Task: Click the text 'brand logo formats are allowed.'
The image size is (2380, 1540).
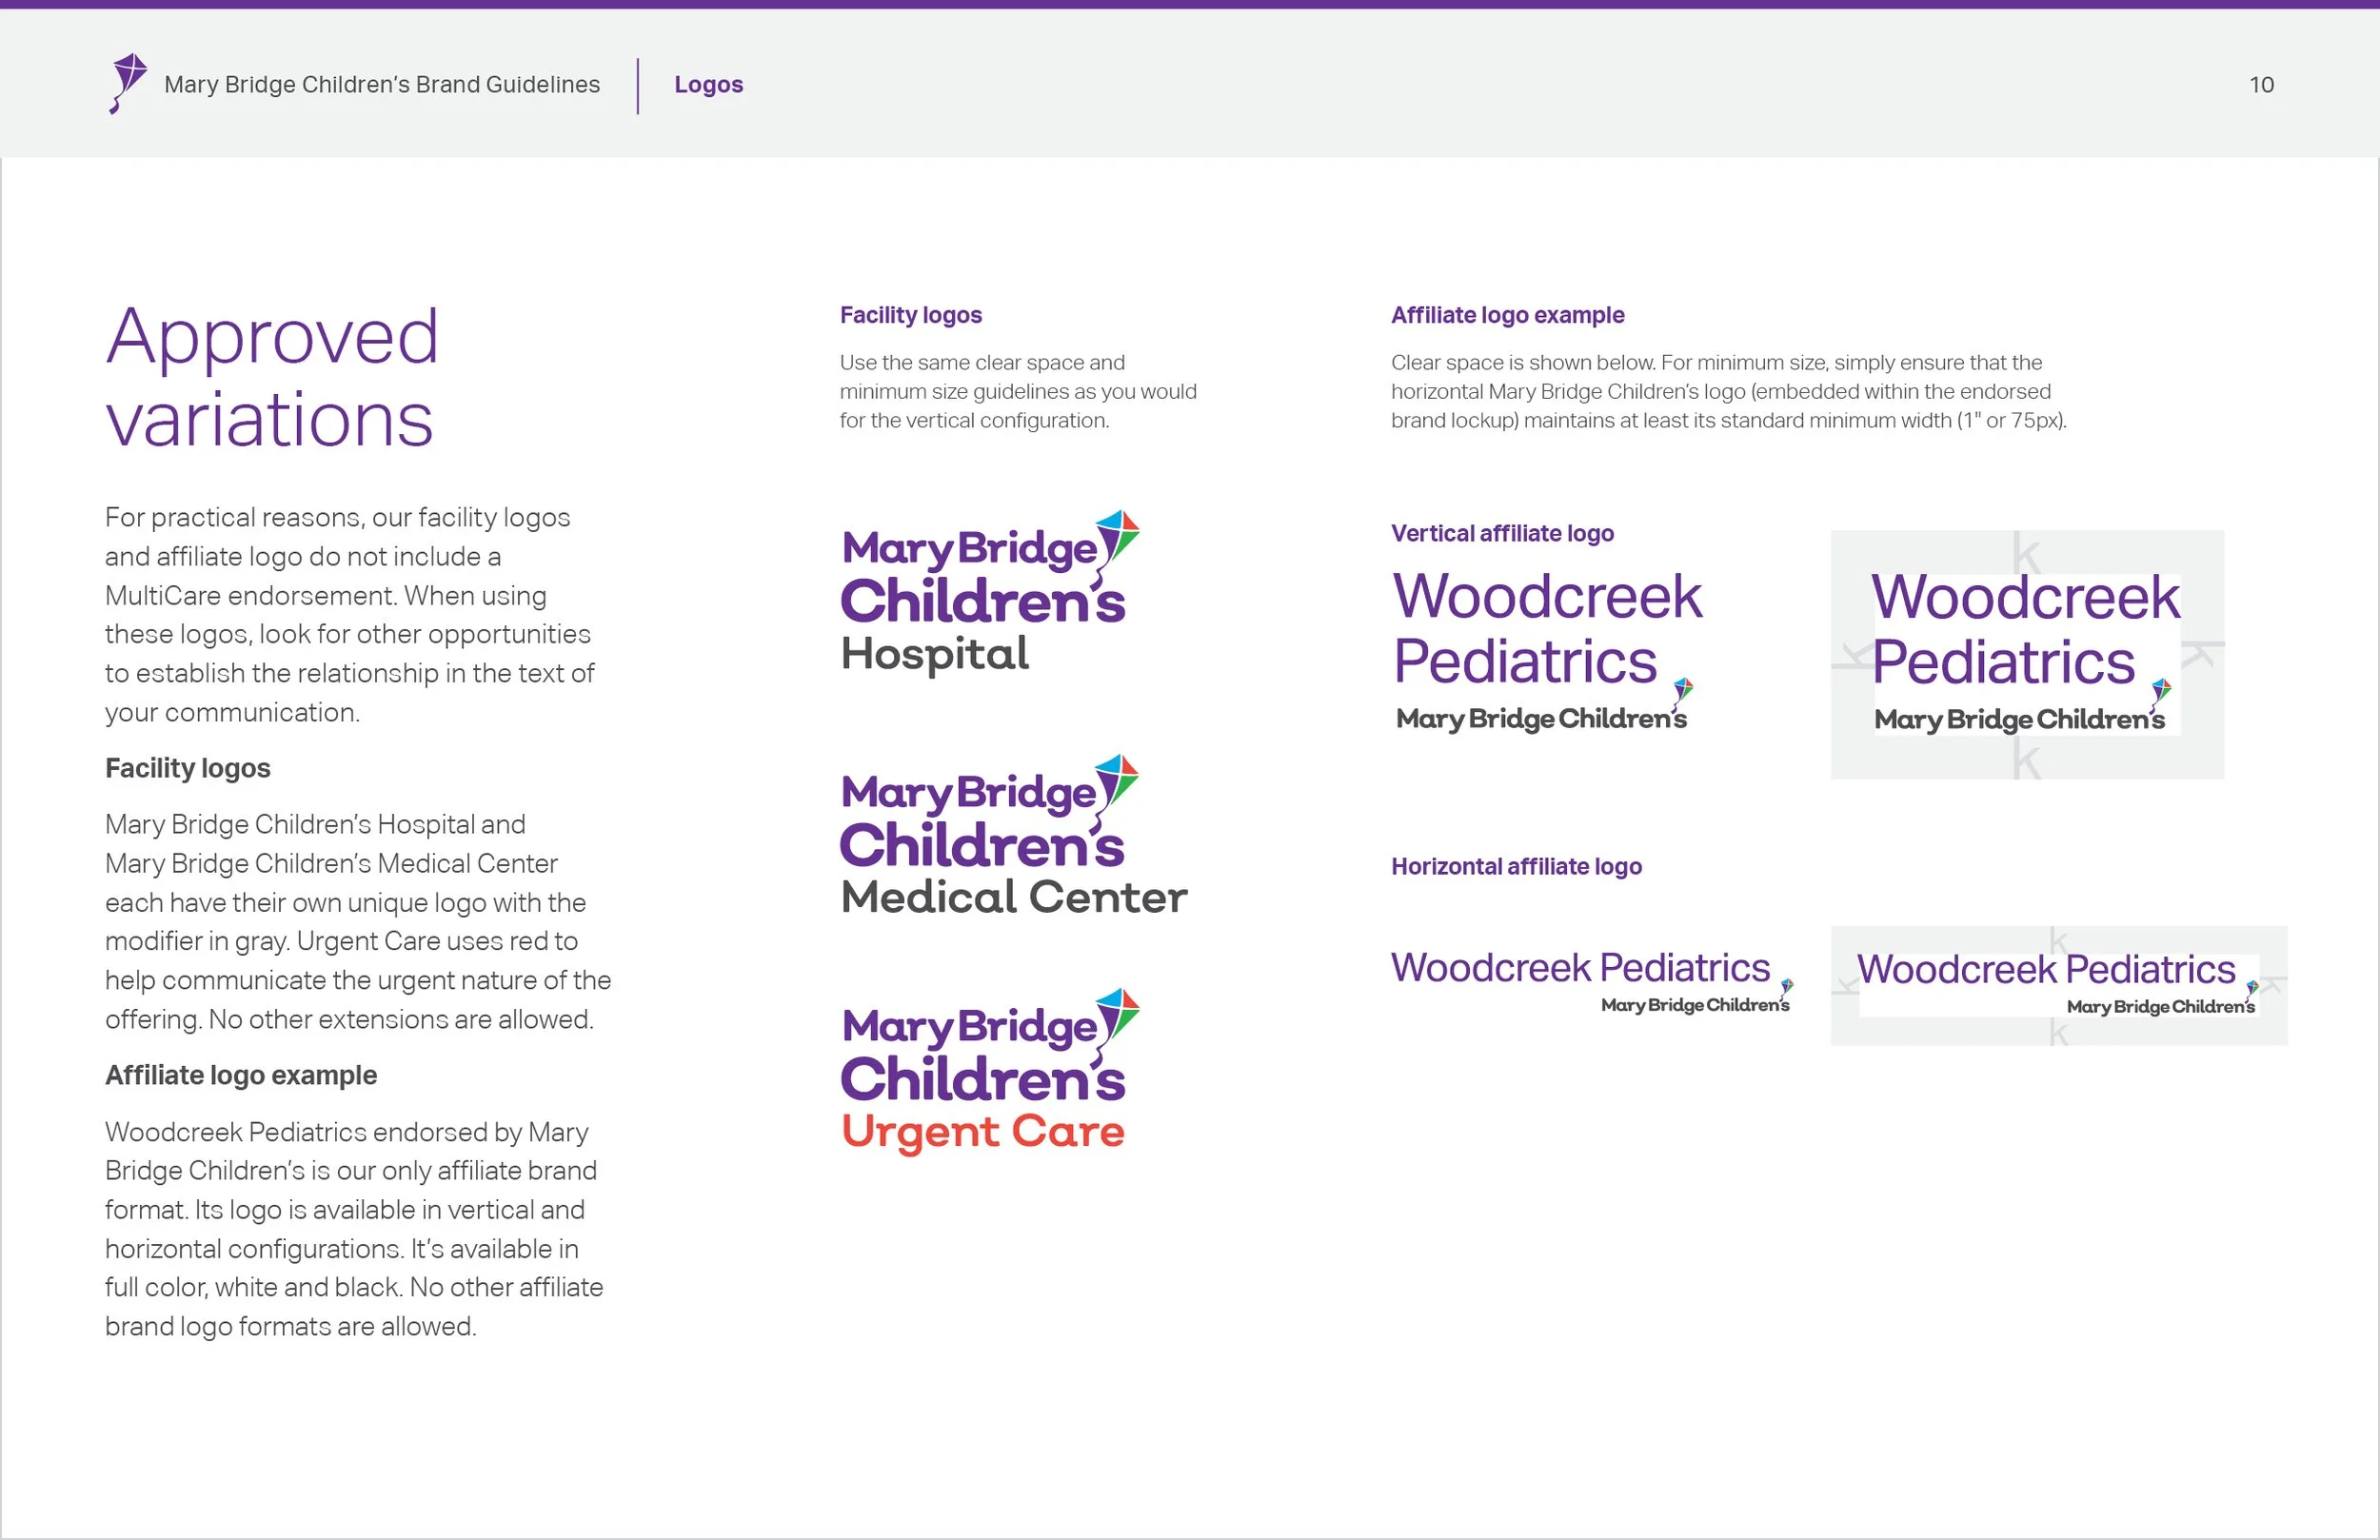Action: coord(291,1326)
